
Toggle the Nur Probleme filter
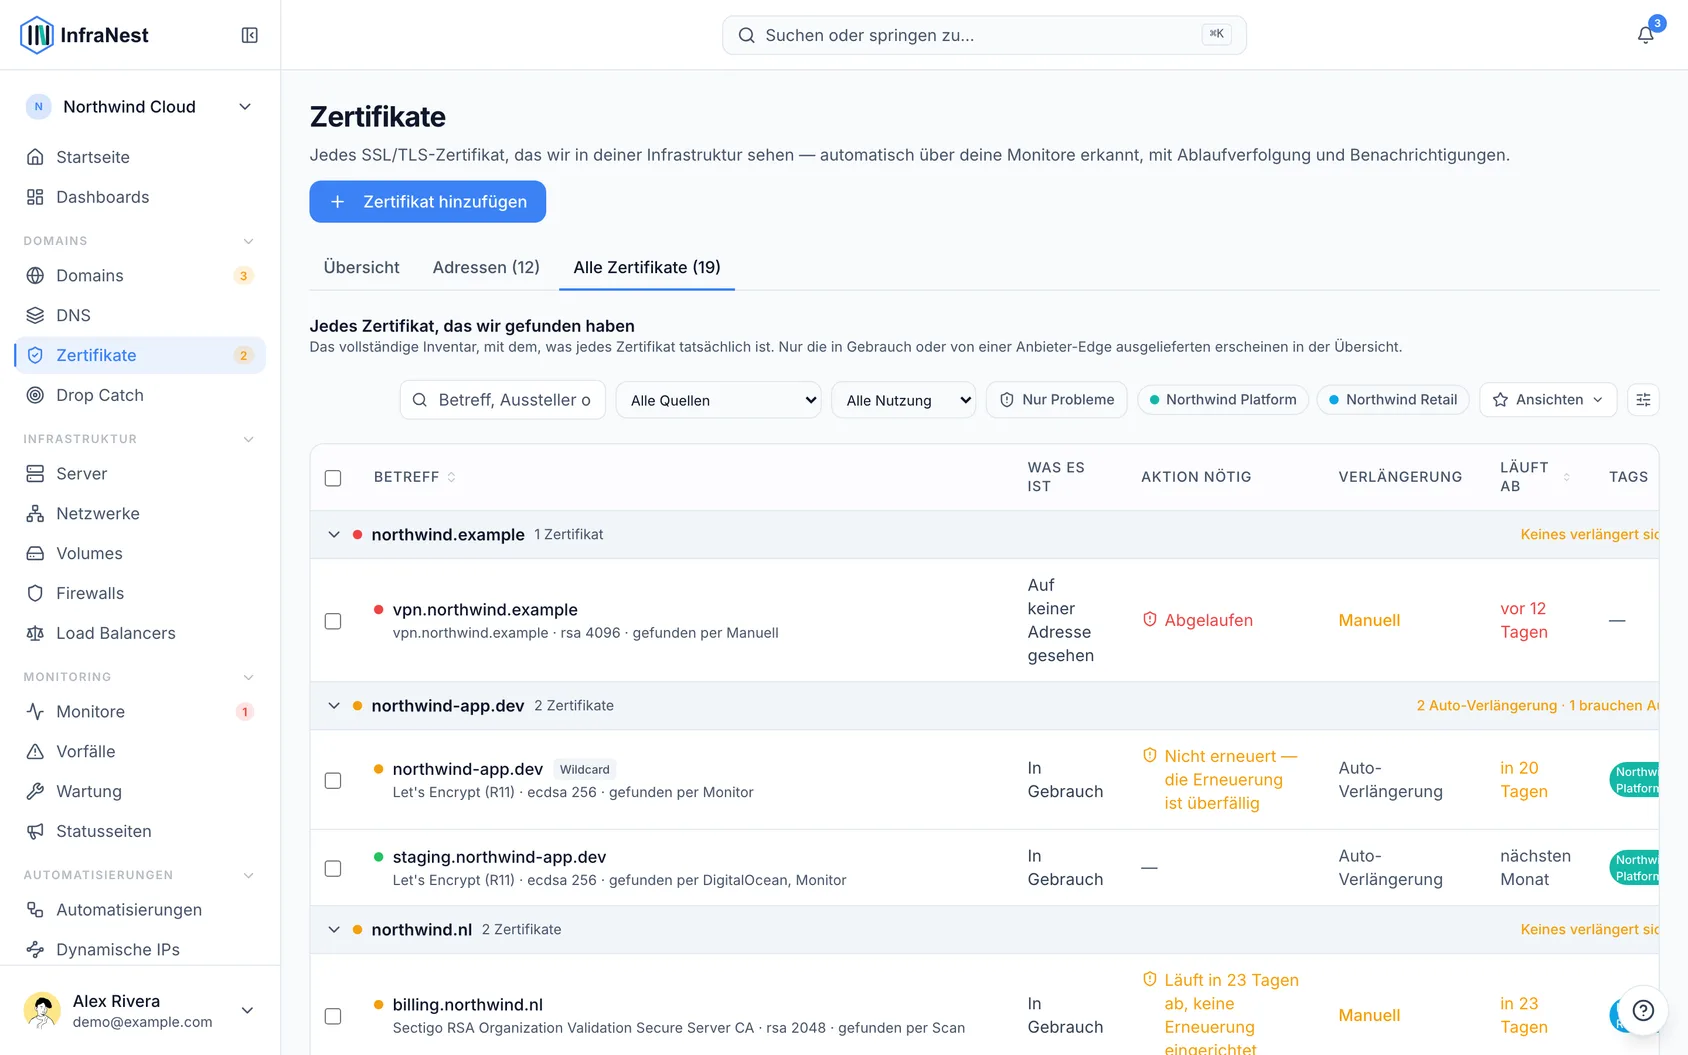tap(1057, 400)
